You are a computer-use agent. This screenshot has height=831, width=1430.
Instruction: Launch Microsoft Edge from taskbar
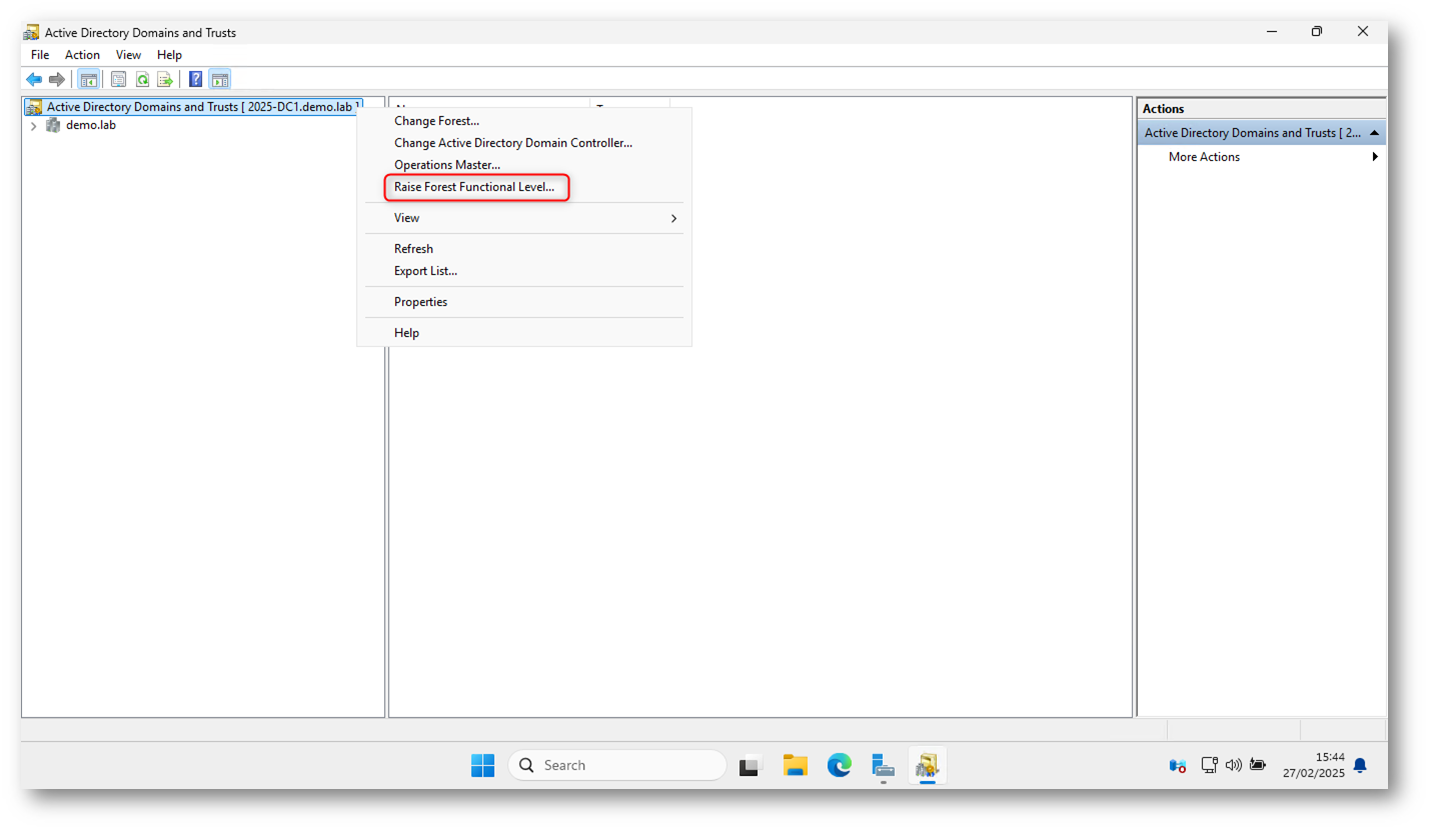[839, 765]
